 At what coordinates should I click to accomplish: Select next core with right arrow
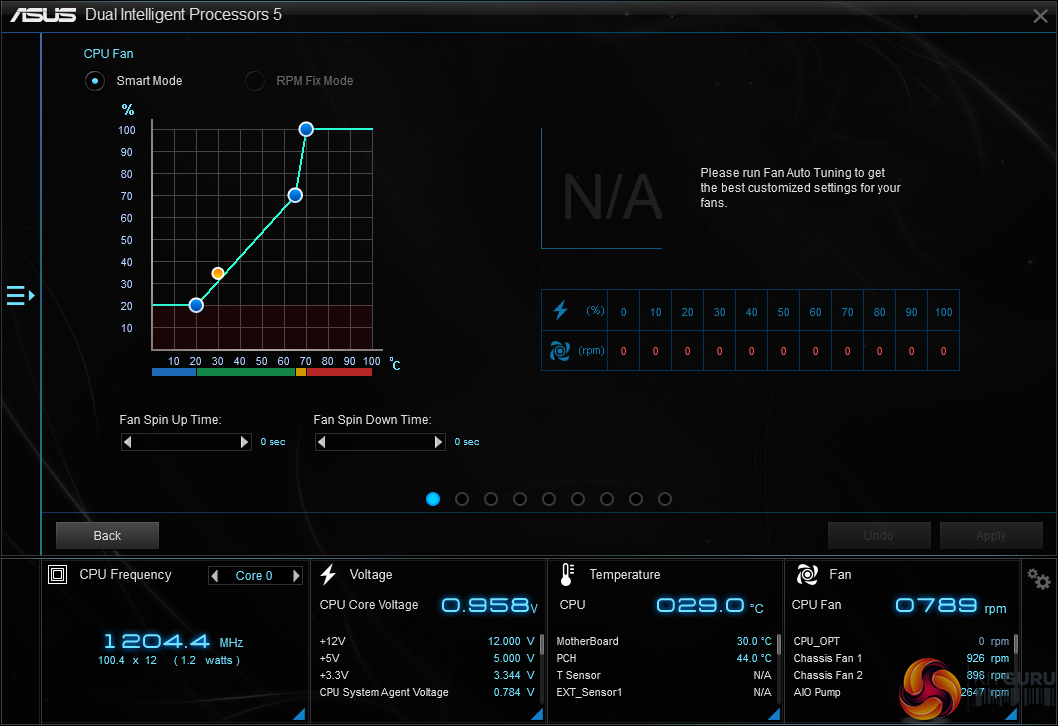pyautogui.click(x=296, y=576)
